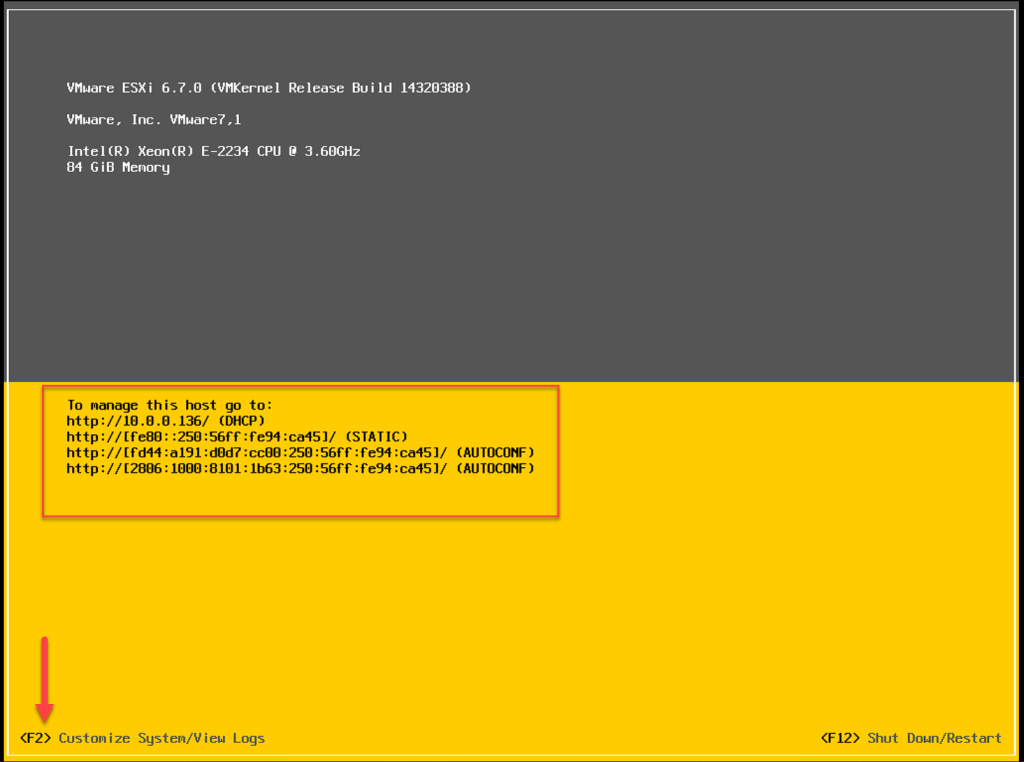Open Customize System/View Logs
Image resolution: width=1024 pixels, height=762 pixels.
[161, 738]
